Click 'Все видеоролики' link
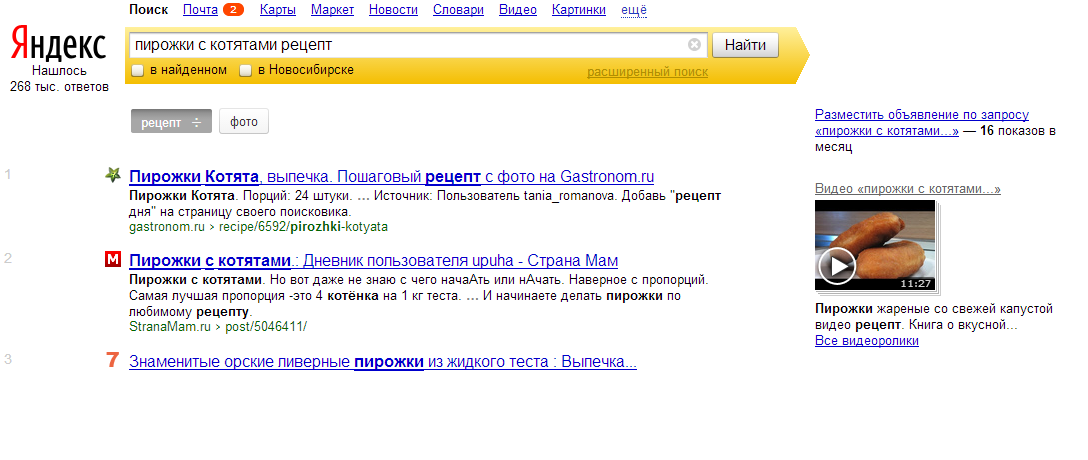This screenshot has height=460, width=1088. pyautogui.click(x=867, y=341)
